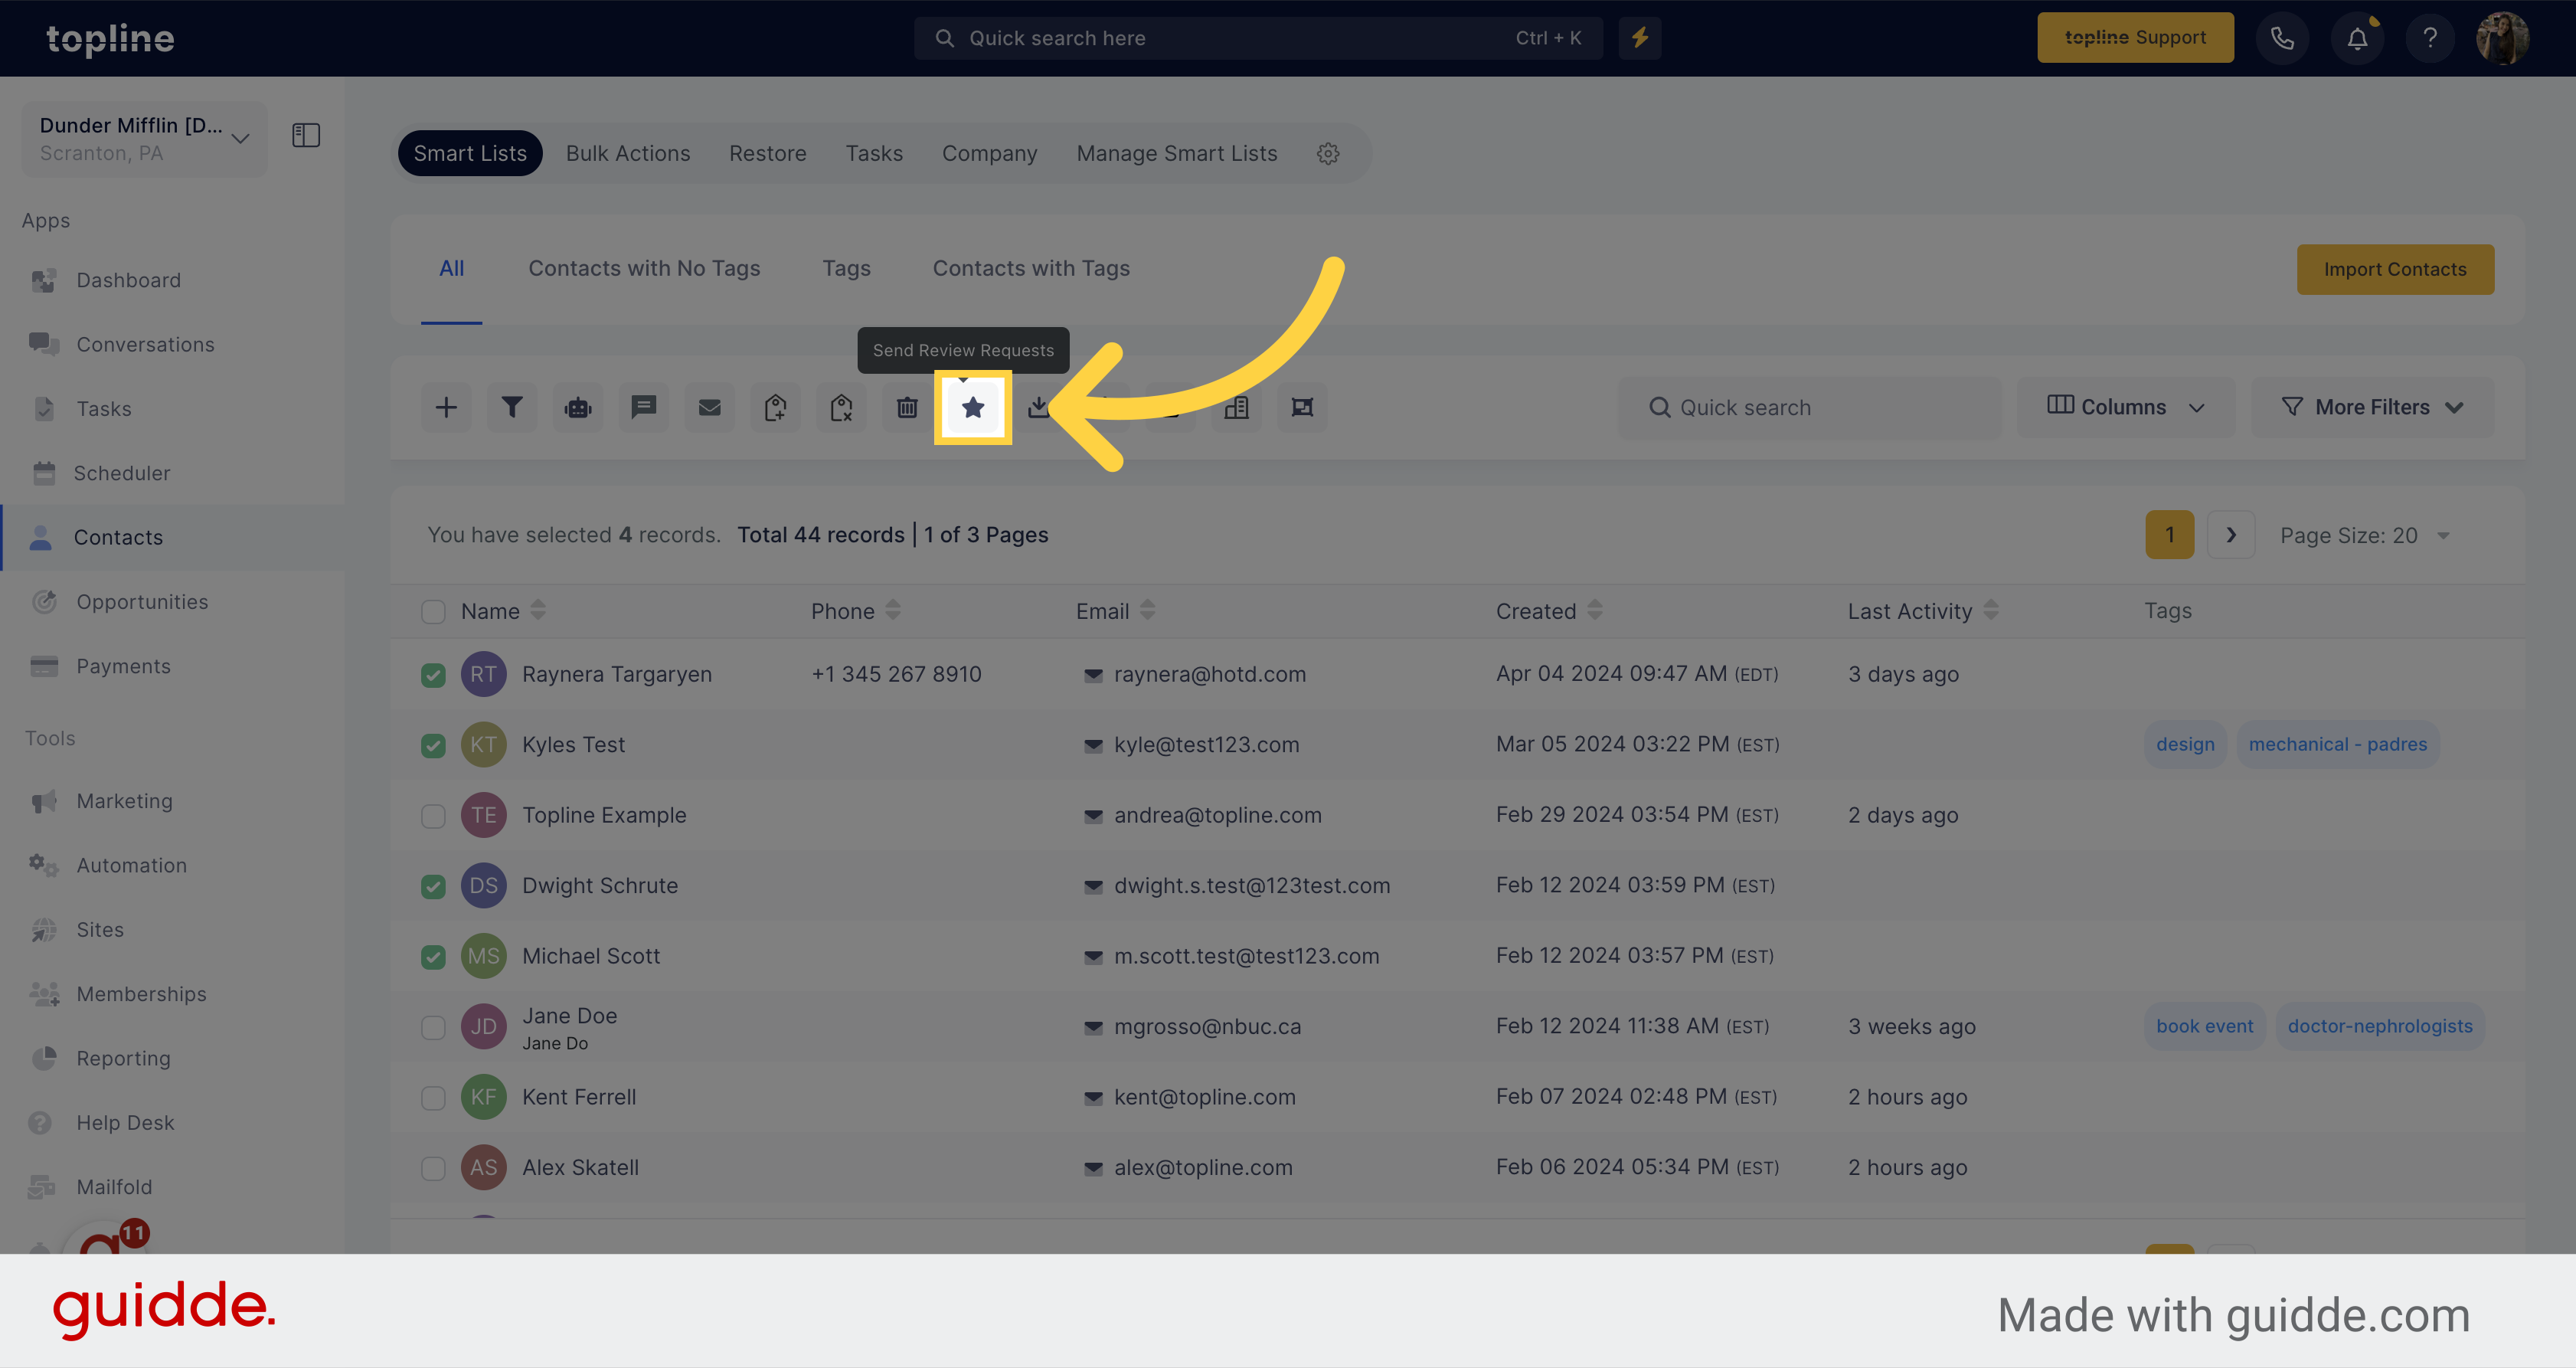Viewport: 2576px width, 1368px height.
Task: Toggle checkbox for Topline Example contact
Action: tap(433, 814)
